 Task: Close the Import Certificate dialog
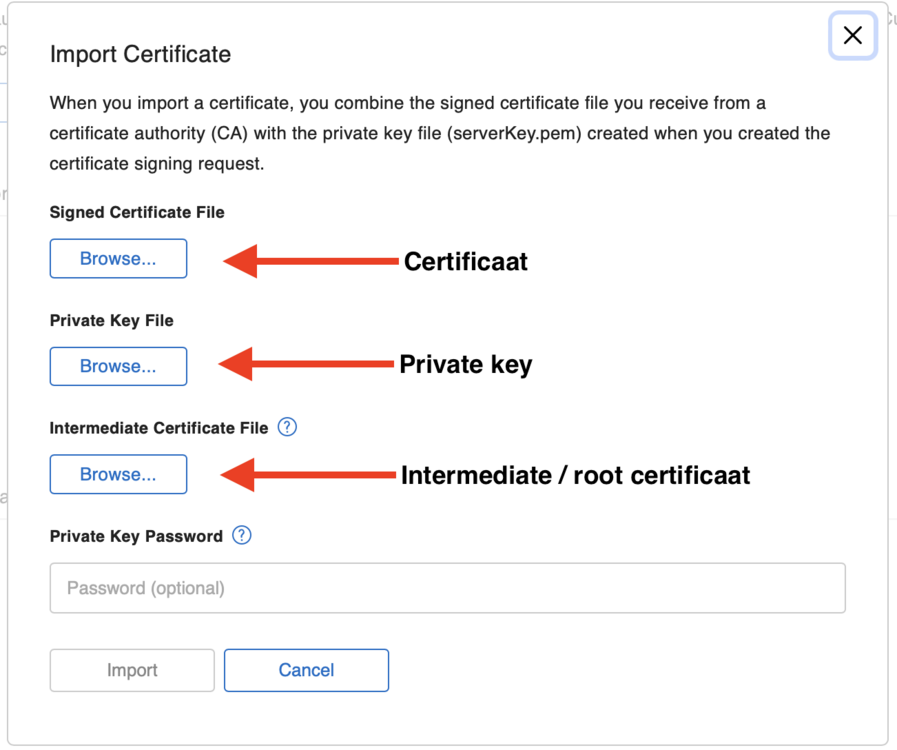coord(852,36)
